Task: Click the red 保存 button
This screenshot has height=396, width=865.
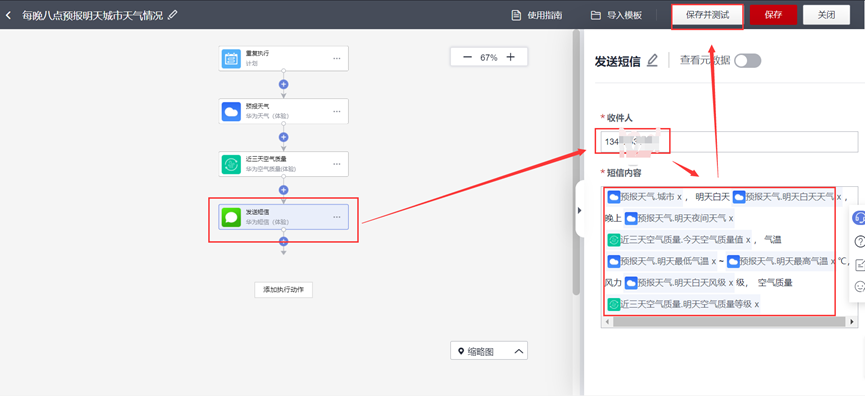Action: [773, 15]
